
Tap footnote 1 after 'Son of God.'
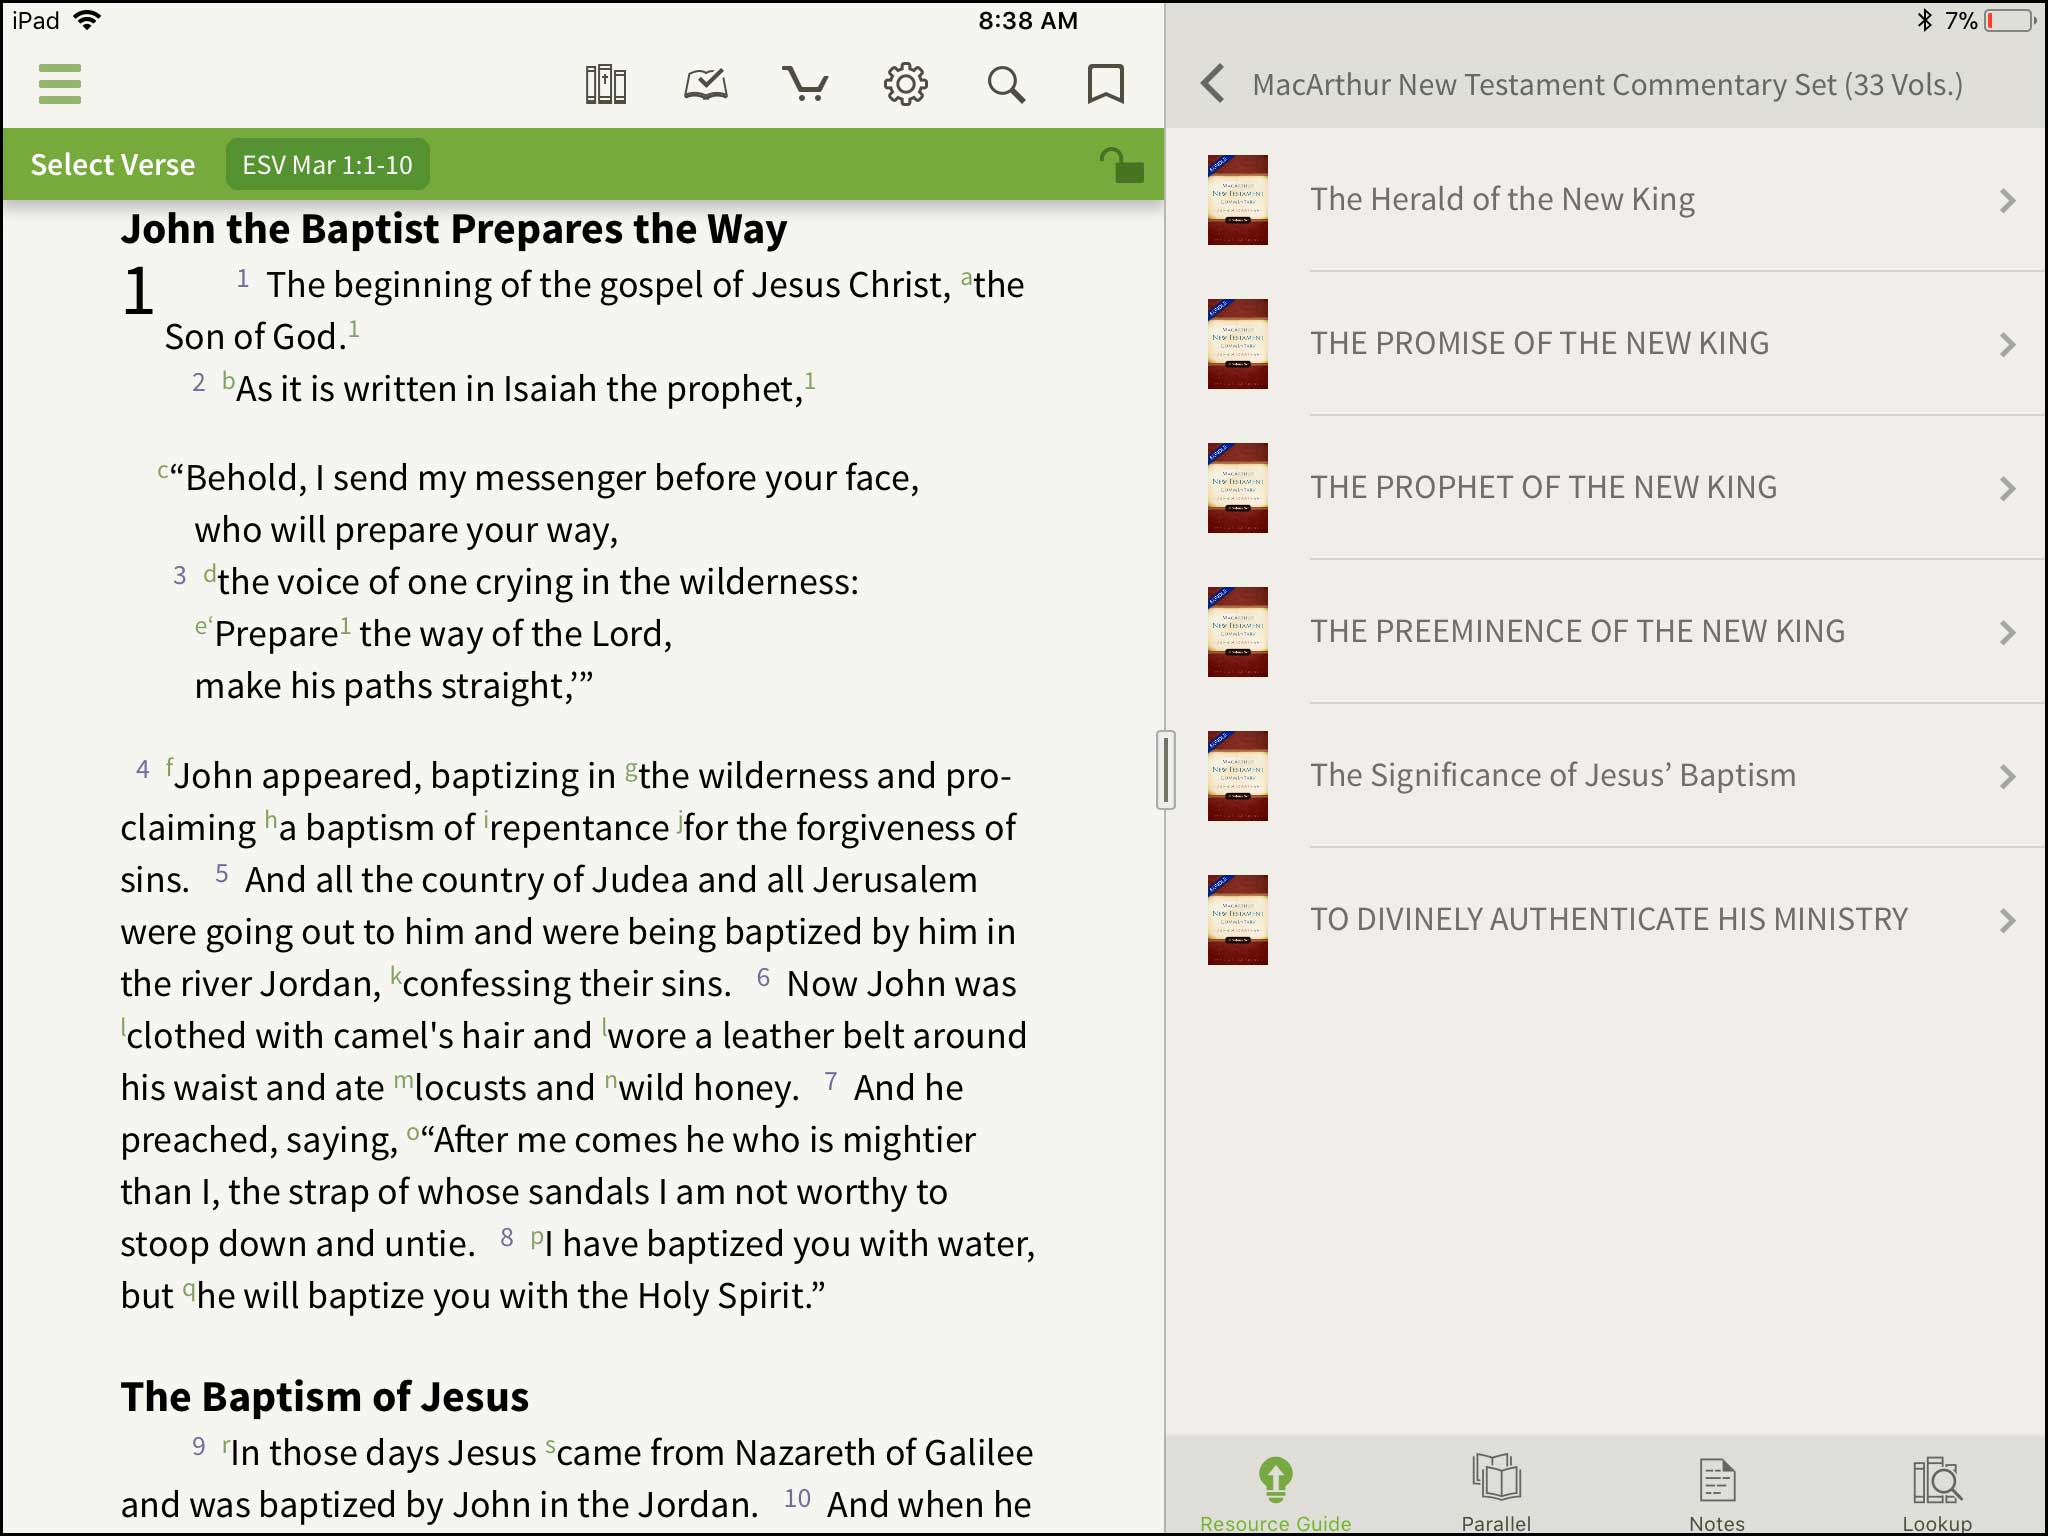click(354, 328)
